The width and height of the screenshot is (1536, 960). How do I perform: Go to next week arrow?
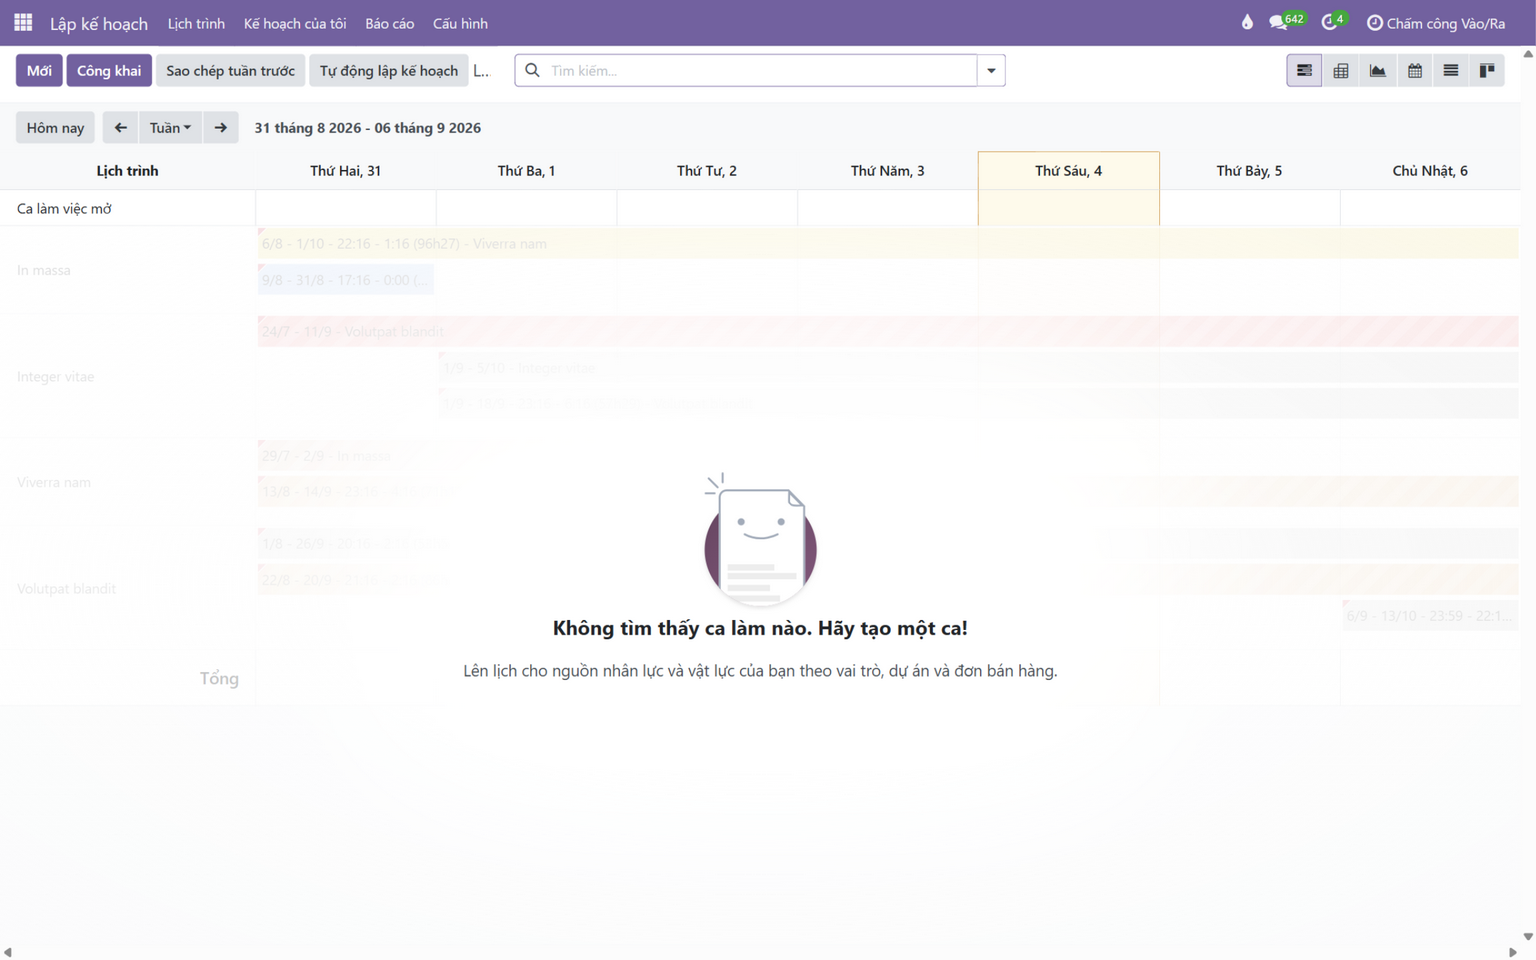[x=221, y=127]
